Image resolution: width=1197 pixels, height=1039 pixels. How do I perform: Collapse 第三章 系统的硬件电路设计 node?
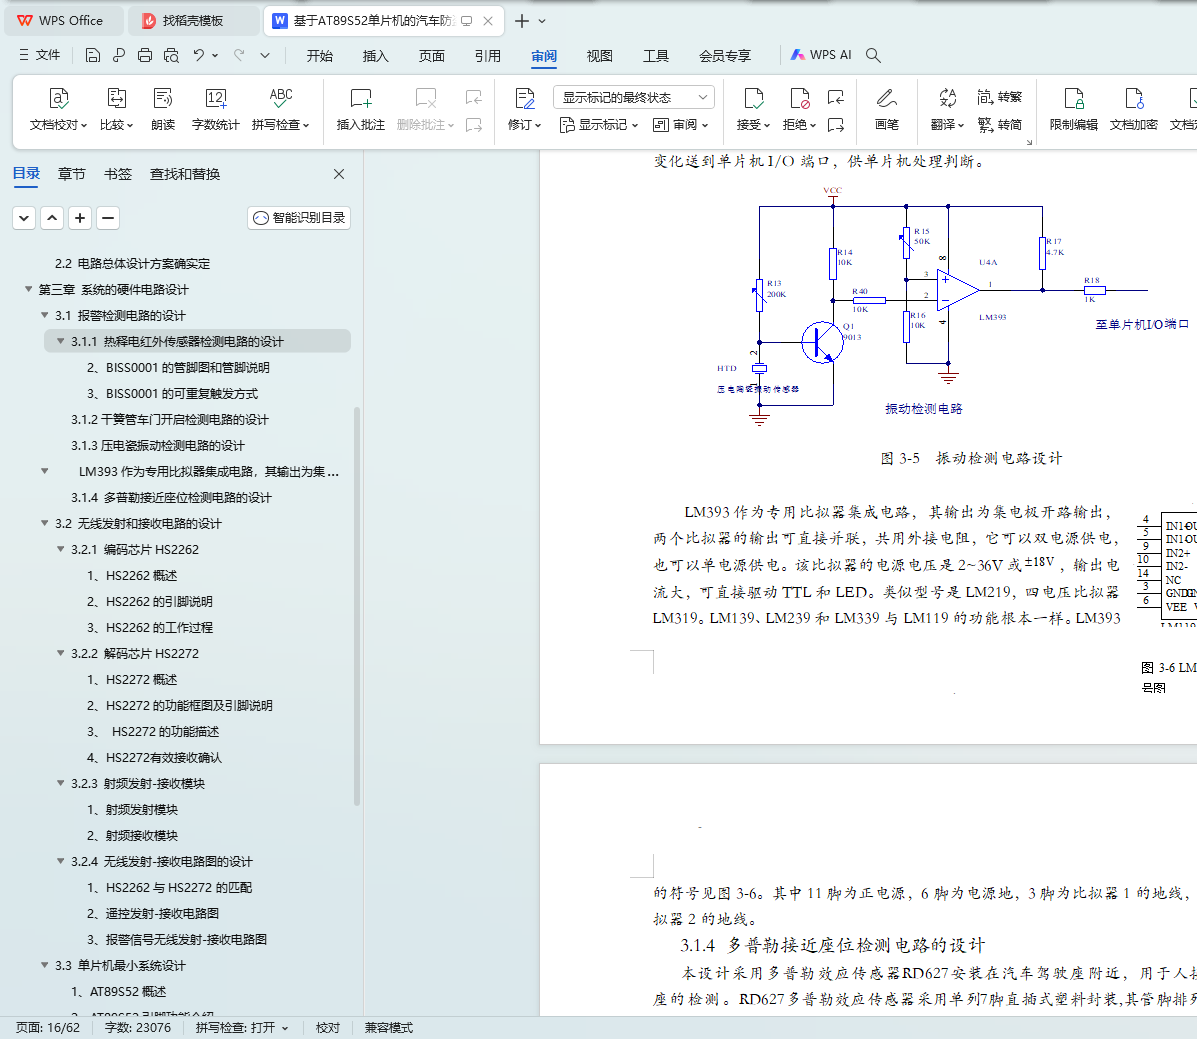(x=28, y=289)
